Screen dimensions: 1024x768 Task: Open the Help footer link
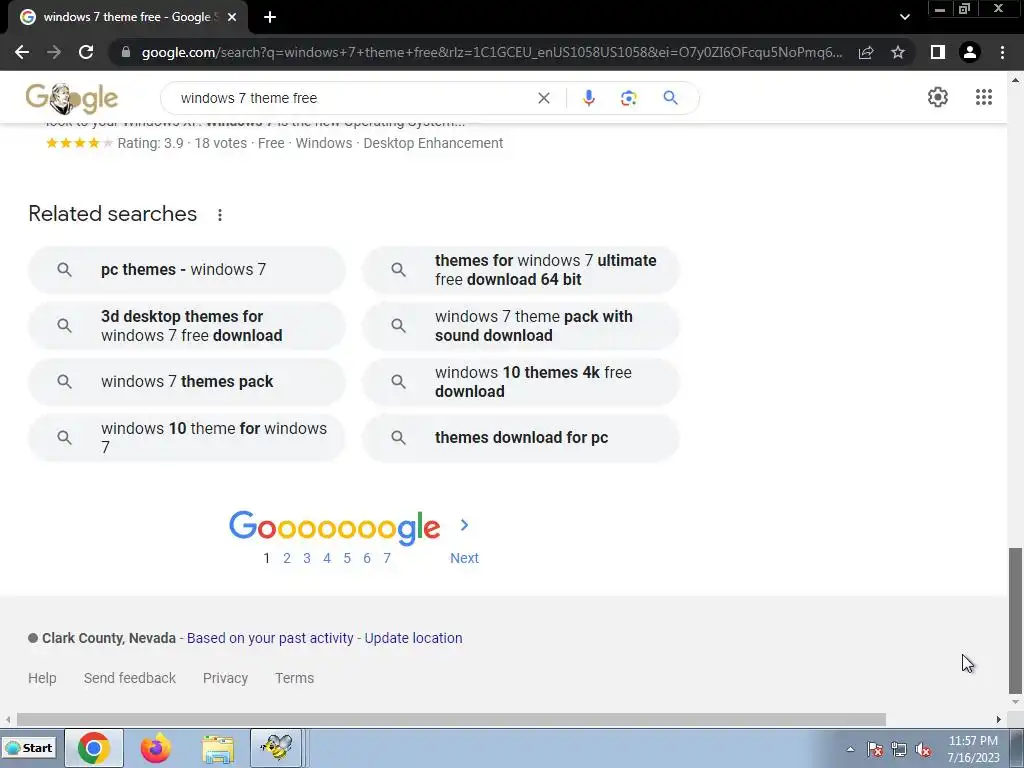tap(42, 678)
